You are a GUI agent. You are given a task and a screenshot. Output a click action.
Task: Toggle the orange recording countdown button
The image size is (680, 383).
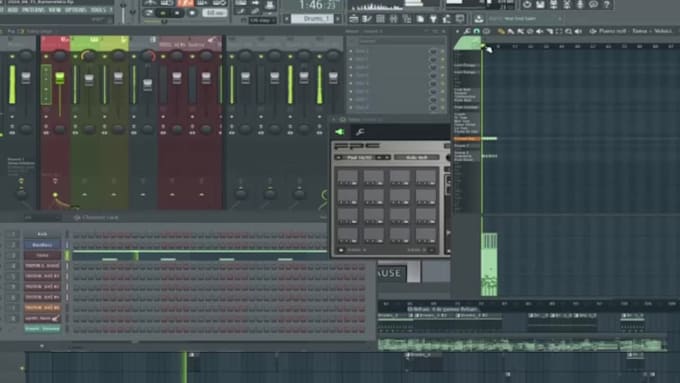[186, 3]
